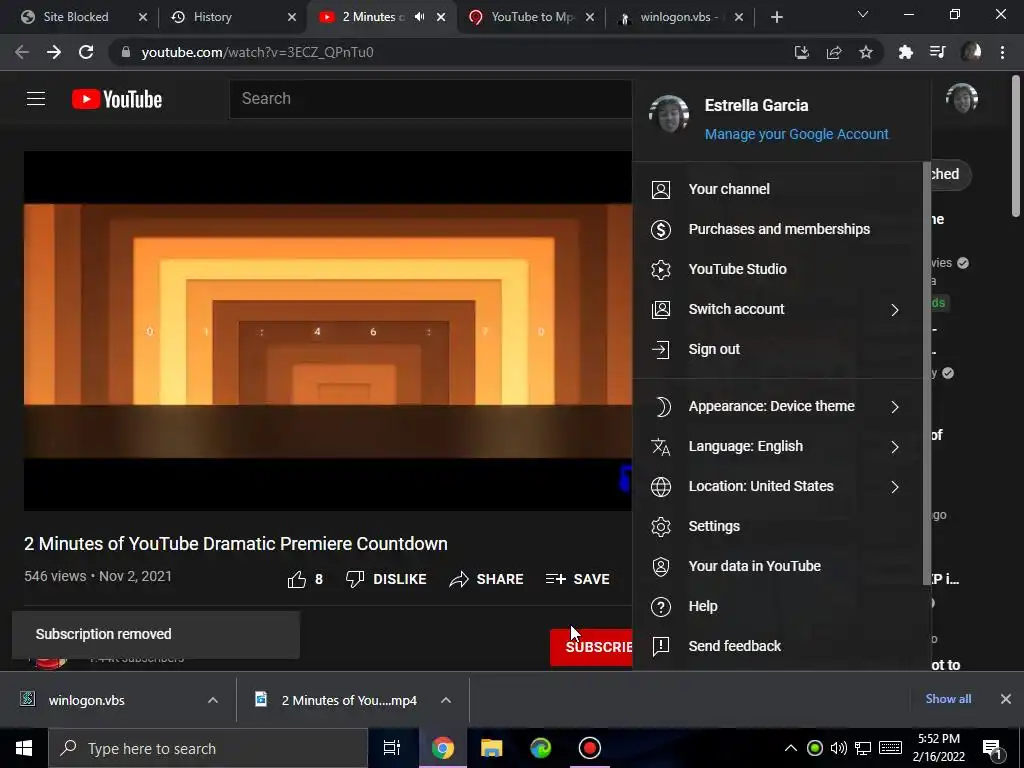The width and height of the screenshot is (1024, 768).
Task: Open Chrome media control icon
Action: click(938, 52)
